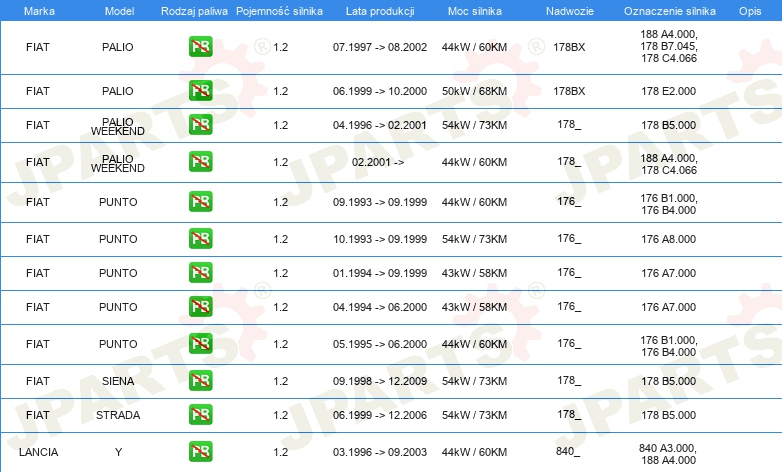Screen dimensions: 782x472
Task: Select the Y model cell
Action: tap(118, 452)
